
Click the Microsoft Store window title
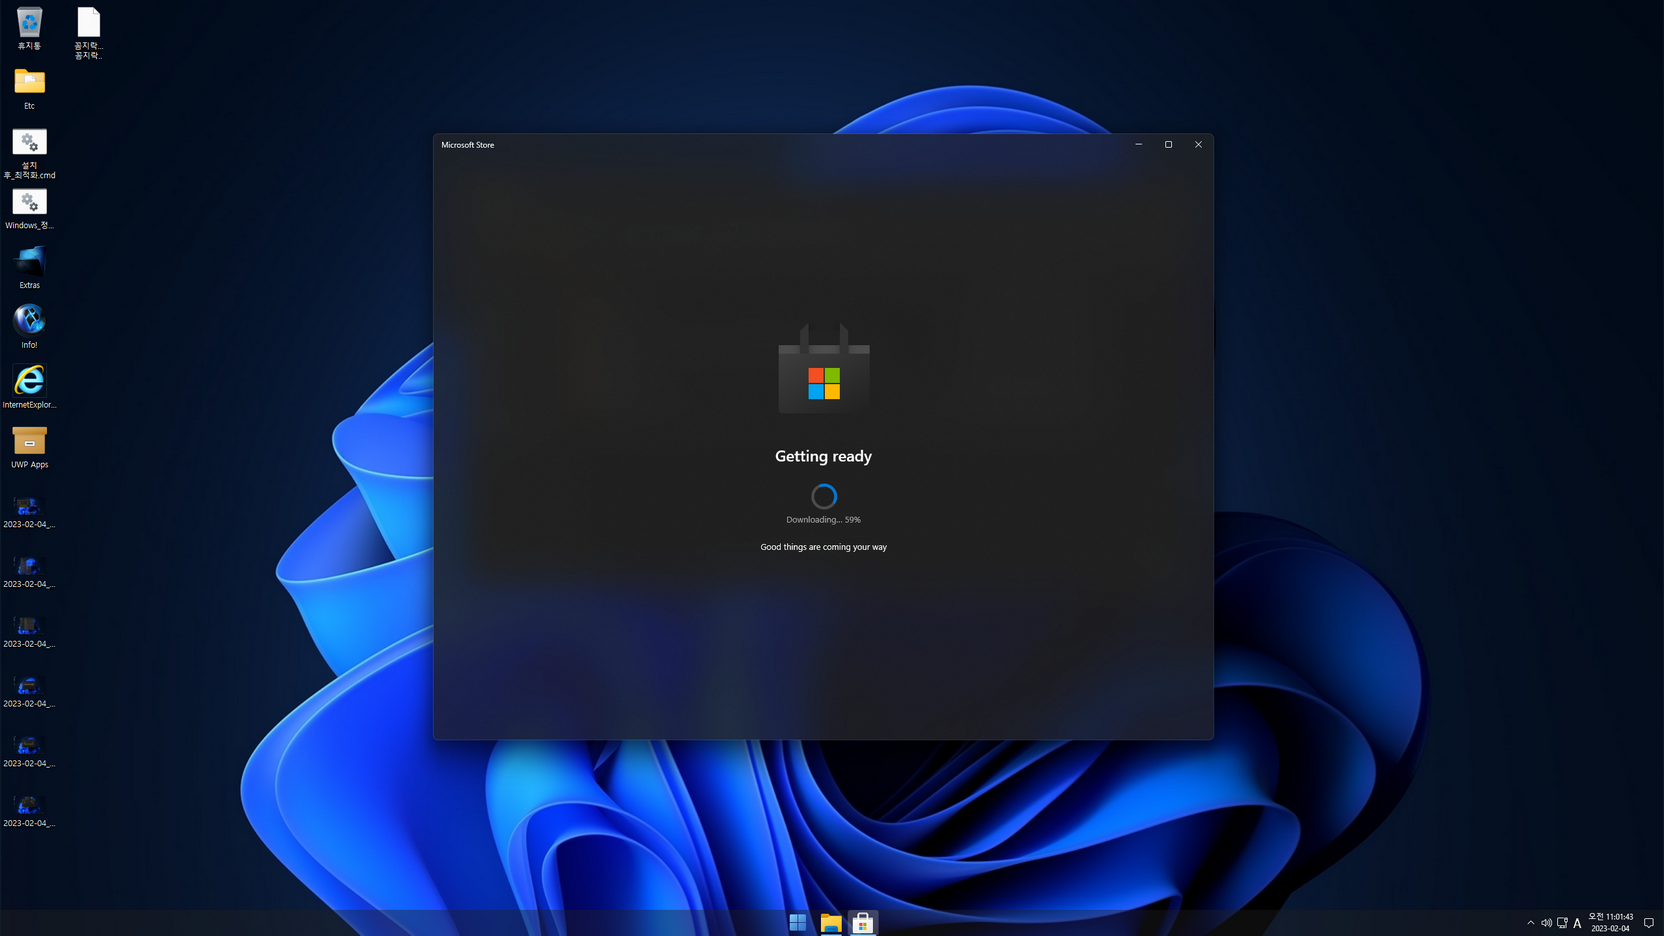click(x=468, y=145)
